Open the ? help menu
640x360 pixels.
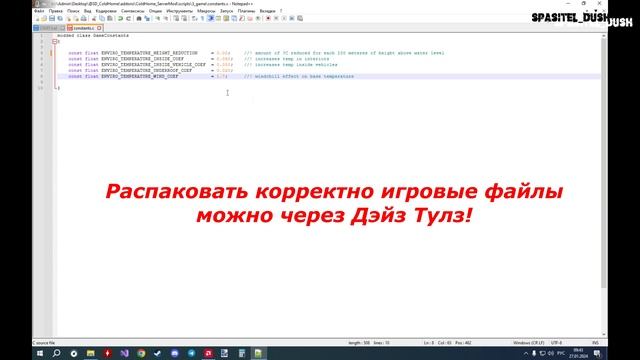281,11
